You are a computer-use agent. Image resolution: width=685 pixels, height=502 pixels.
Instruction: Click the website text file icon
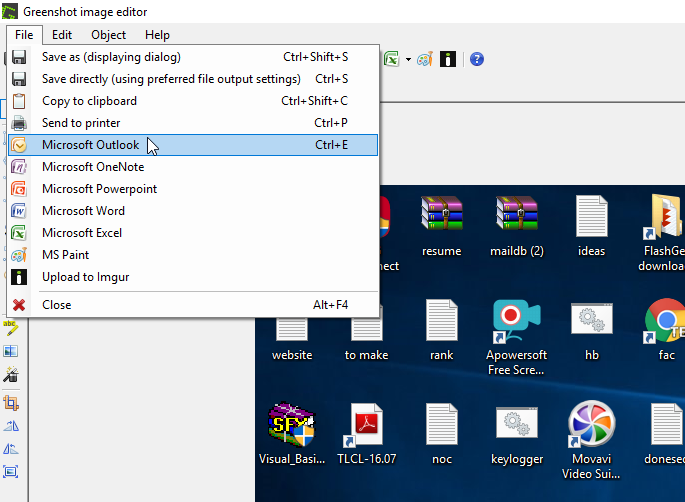pos(292,329)
